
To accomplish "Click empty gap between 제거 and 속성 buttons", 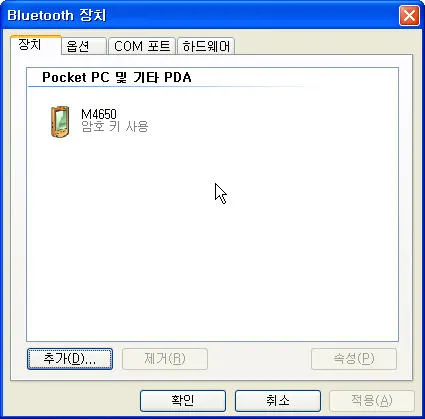I will (x=259, y=359).
